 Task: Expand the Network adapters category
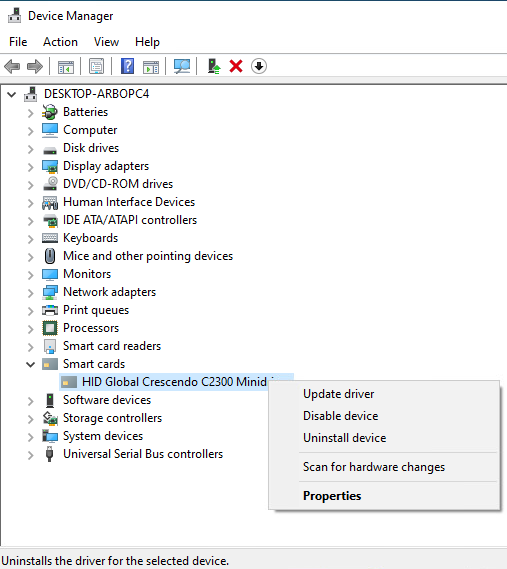(x=31, y=292)
